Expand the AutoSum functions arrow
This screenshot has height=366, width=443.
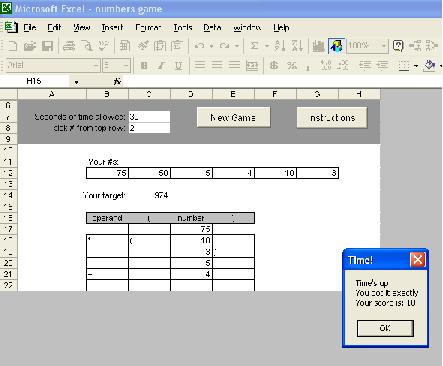coord(267,46)
